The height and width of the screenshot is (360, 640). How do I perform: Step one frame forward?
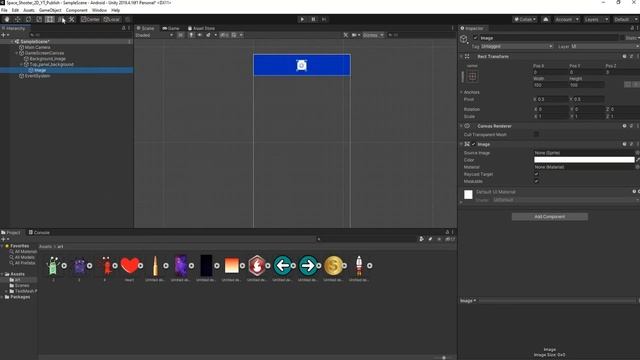[x=324, y=19]
